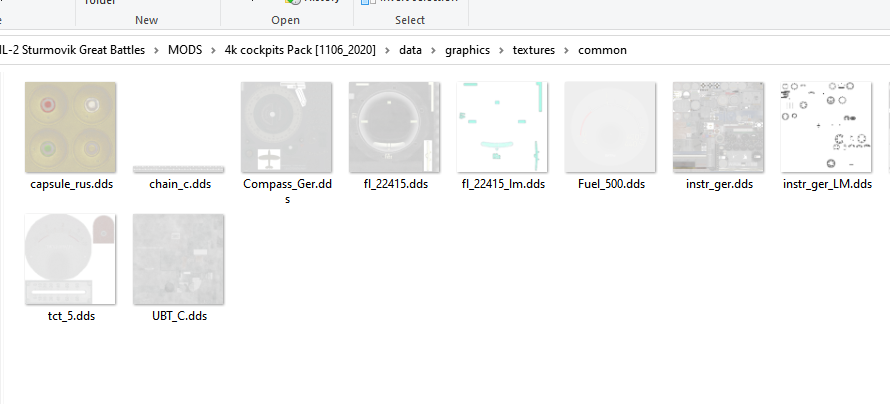Screen dimensions: 890x404
Task: Go to IL-2 Sturmovik Great Battles in path
Action: pyautogui.click(x=72, y=50)
